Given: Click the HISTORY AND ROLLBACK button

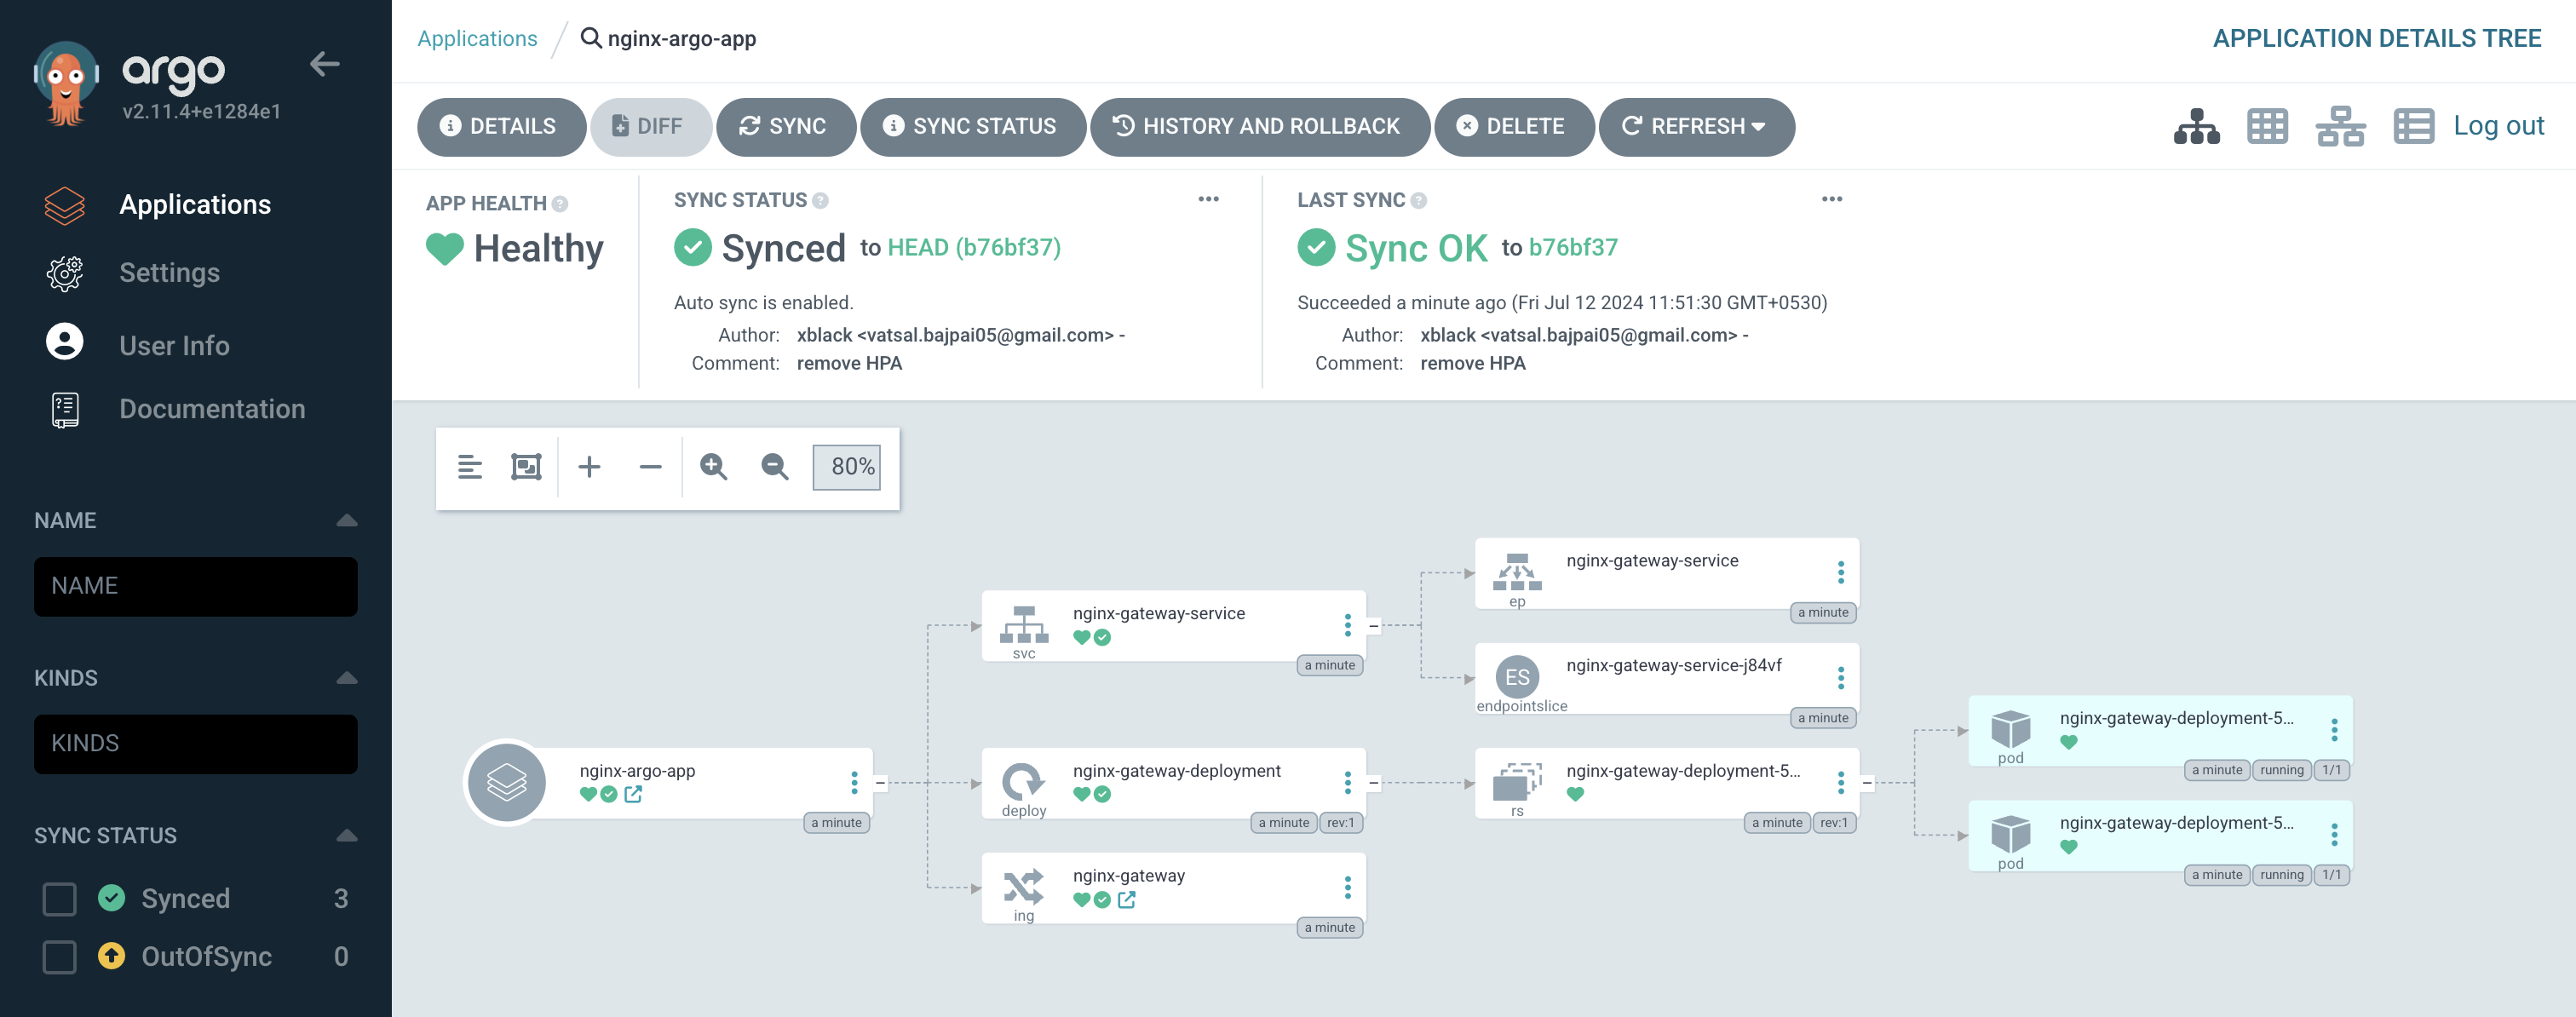Looking at the screenshot, I should coord(1255,125).
